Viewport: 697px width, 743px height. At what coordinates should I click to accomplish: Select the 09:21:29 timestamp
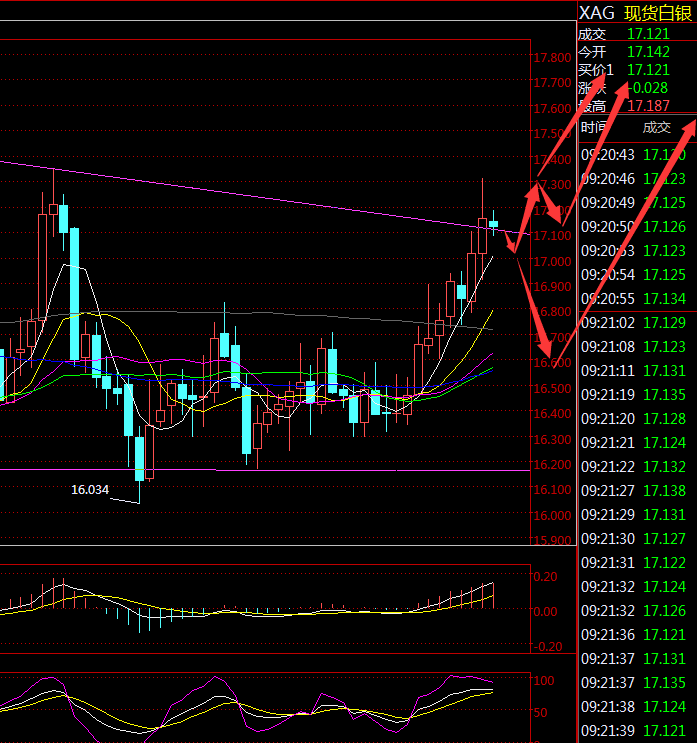point(608,515)
